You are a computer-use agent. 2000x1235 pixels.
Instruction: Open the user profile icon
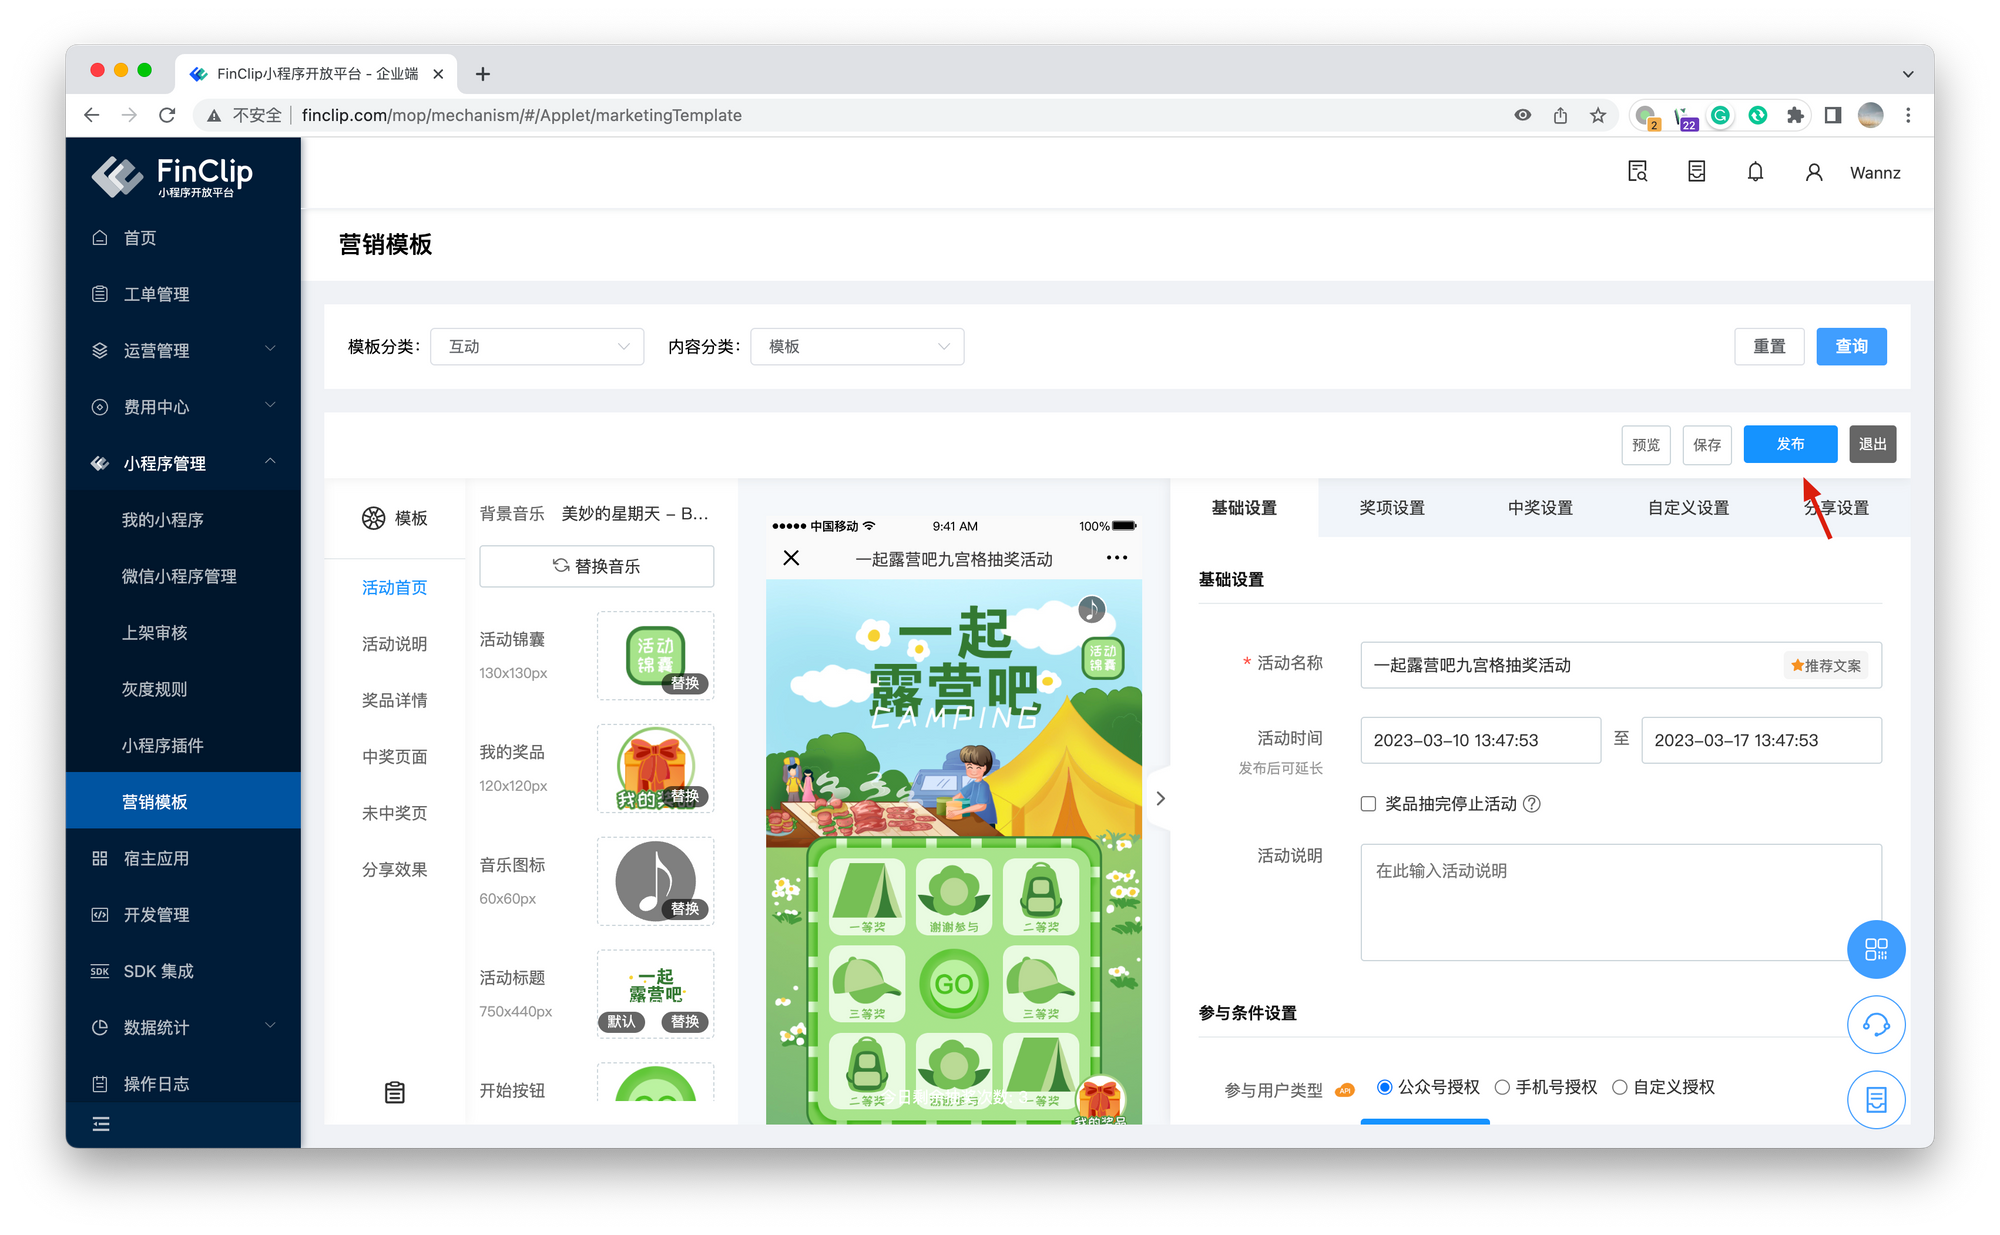click(1814, 172)
